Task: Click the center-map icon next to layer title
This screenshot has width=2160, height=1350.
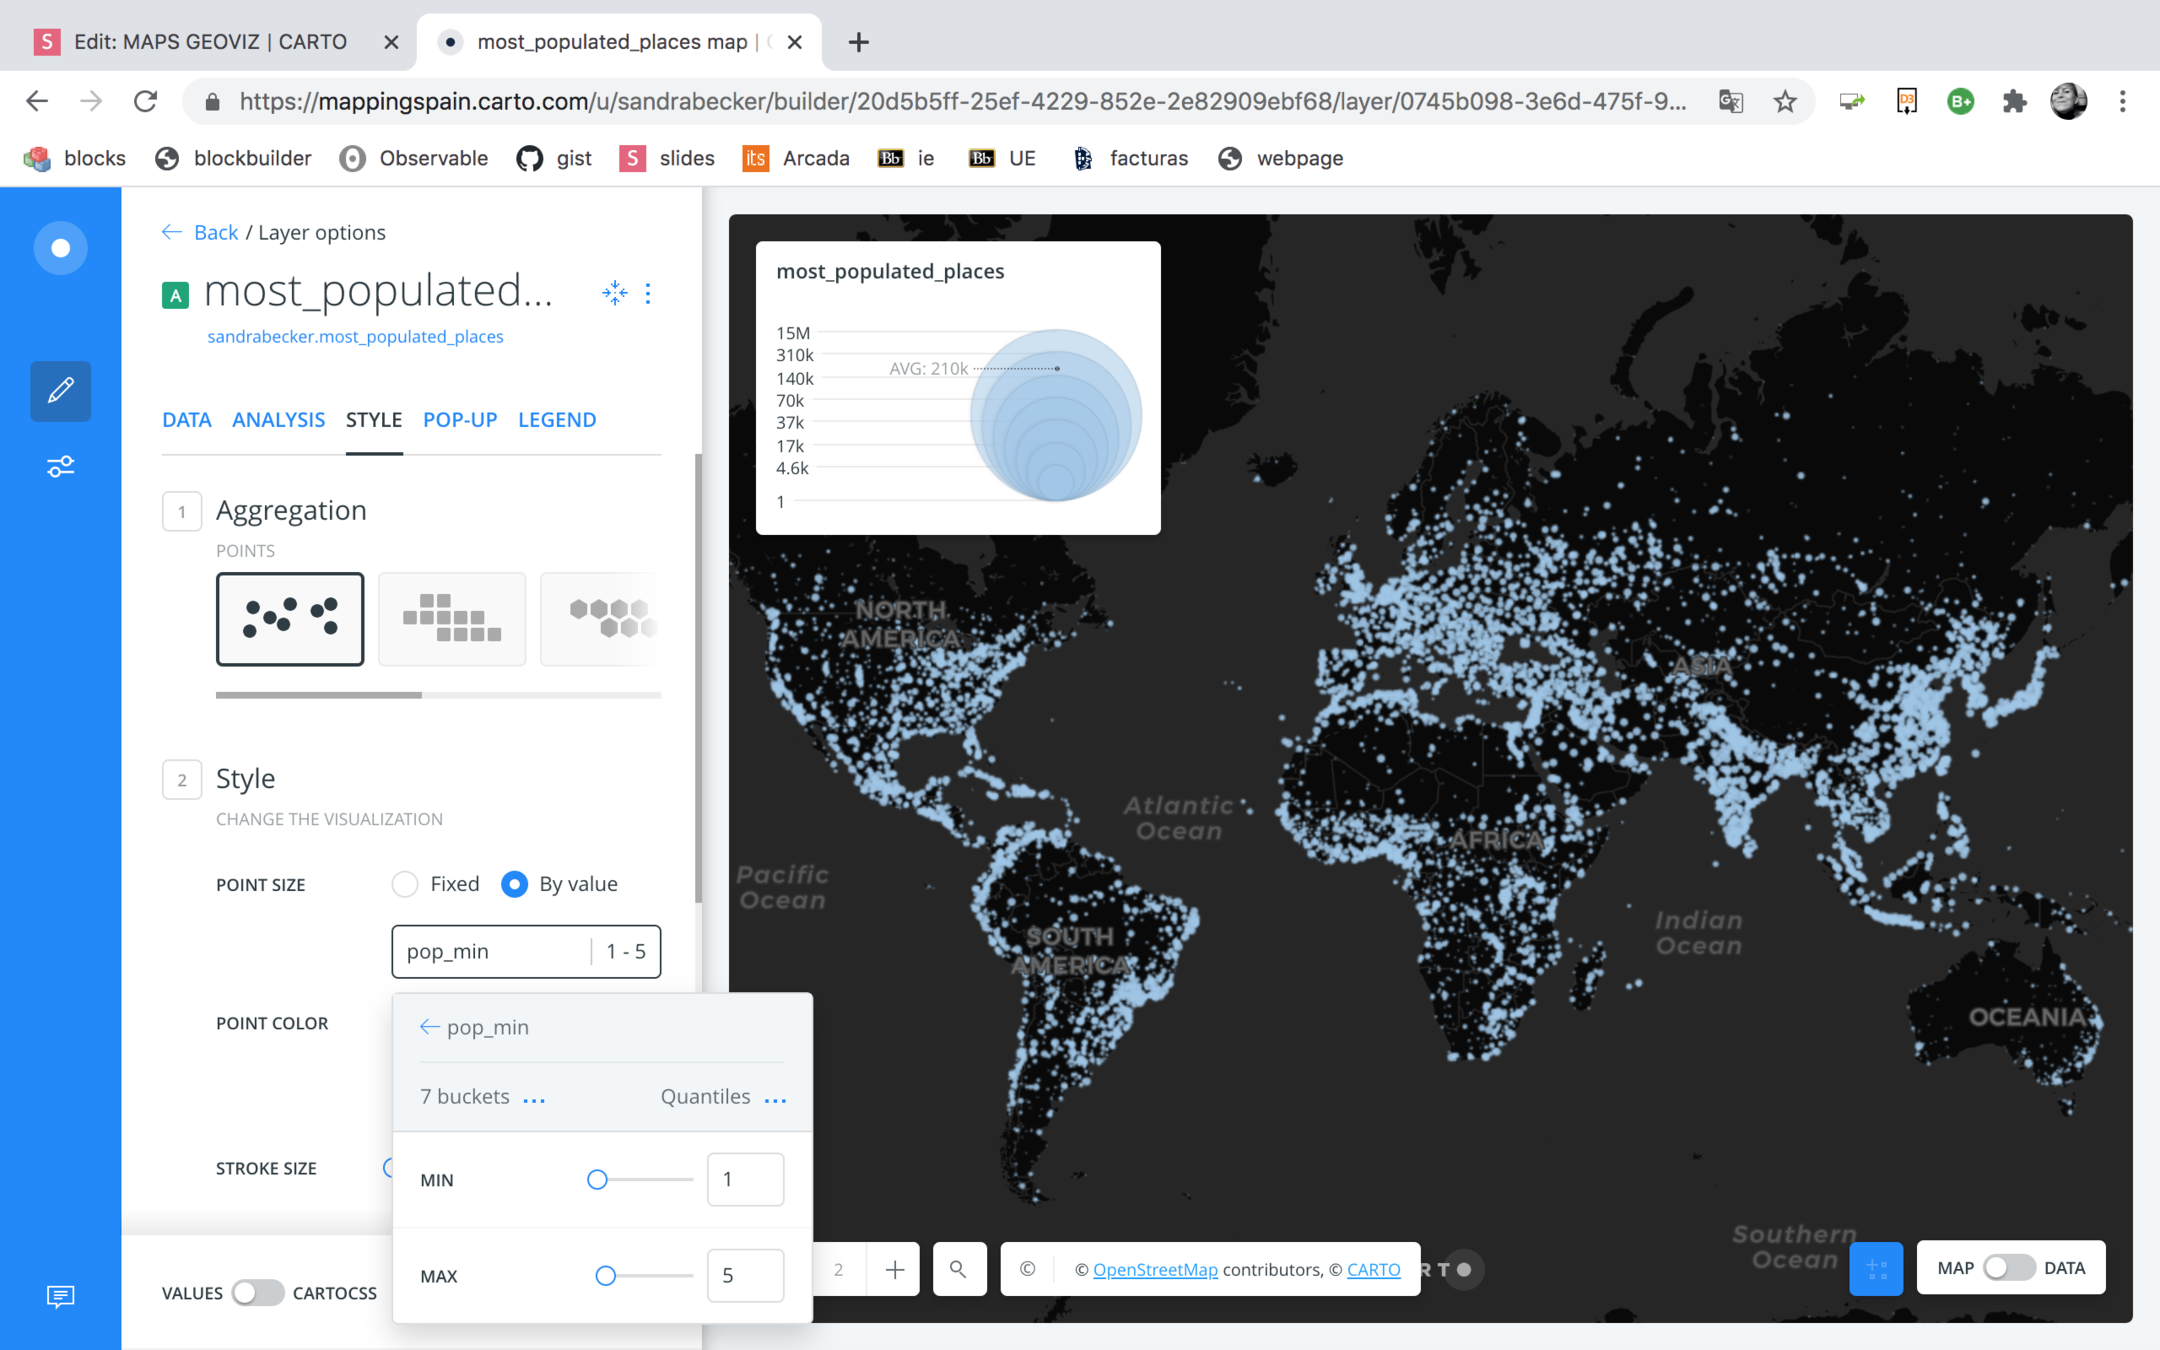Action: click(x=614, y=293)
